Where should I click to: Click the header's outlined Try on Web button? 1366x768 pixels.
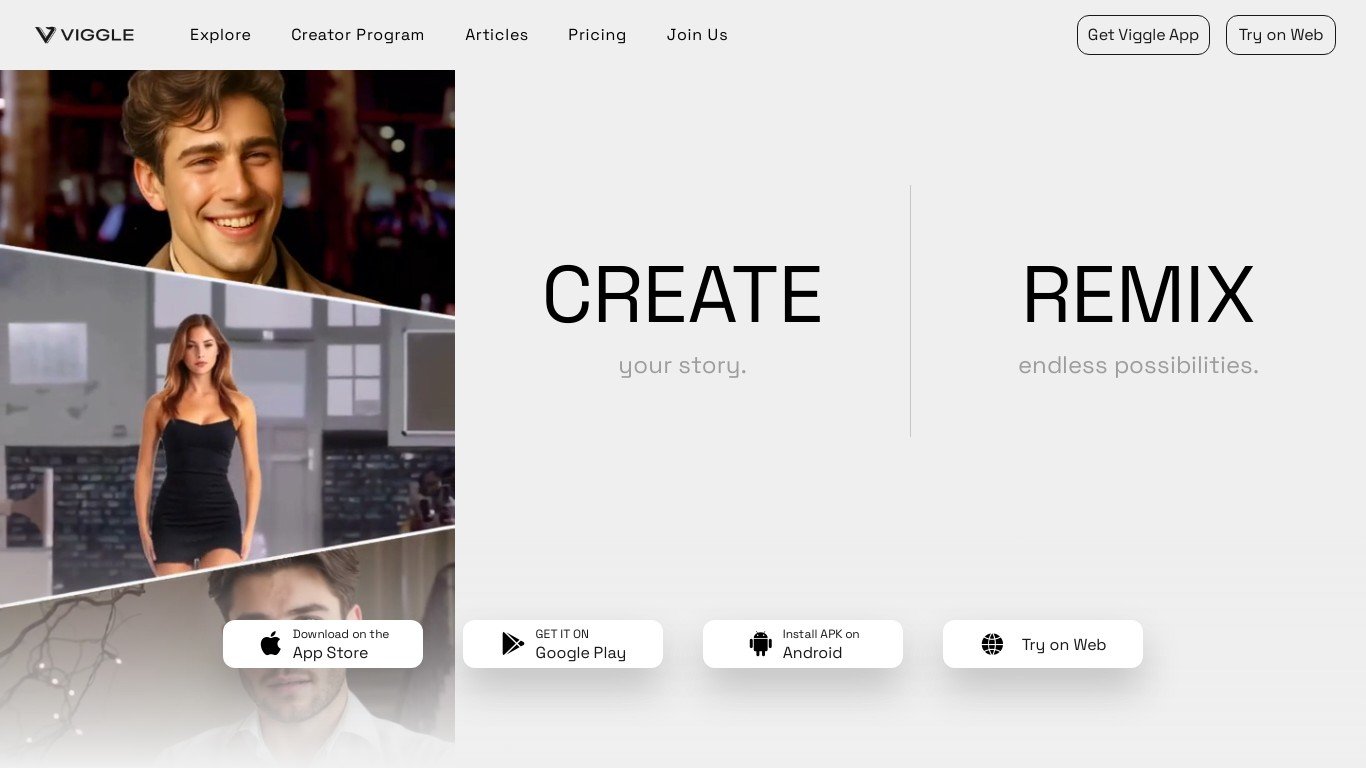click(x=1280, y=35)
